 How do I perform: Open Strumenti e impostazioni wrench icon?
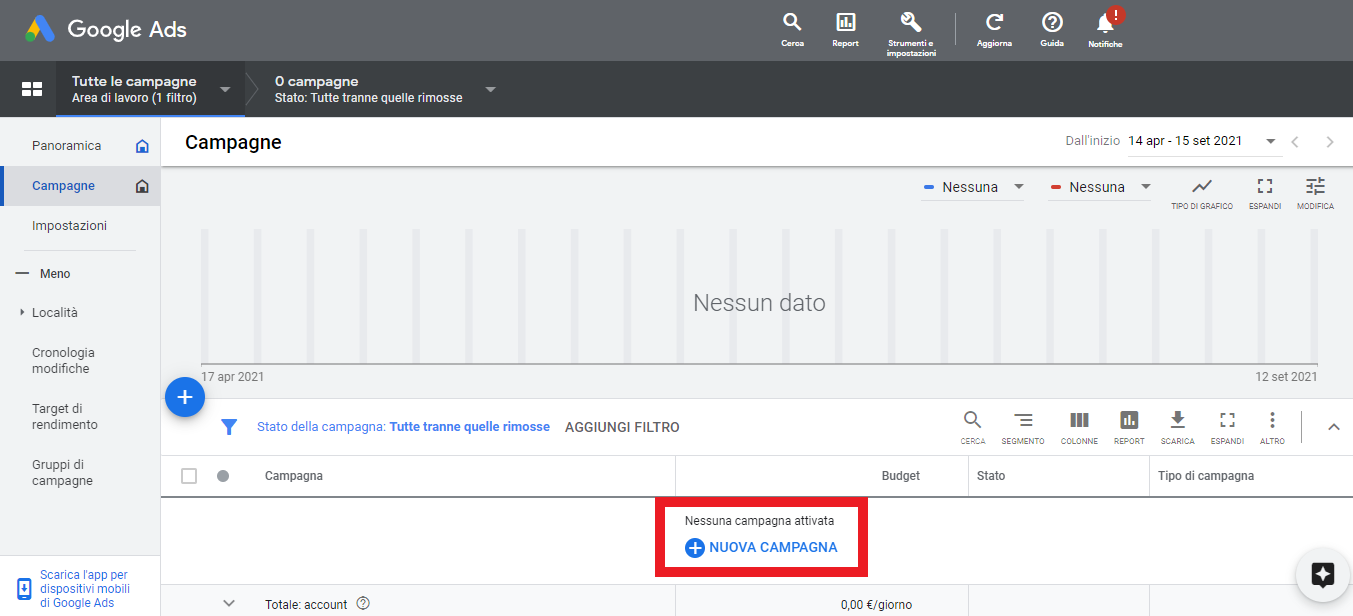tap(911, 23)
